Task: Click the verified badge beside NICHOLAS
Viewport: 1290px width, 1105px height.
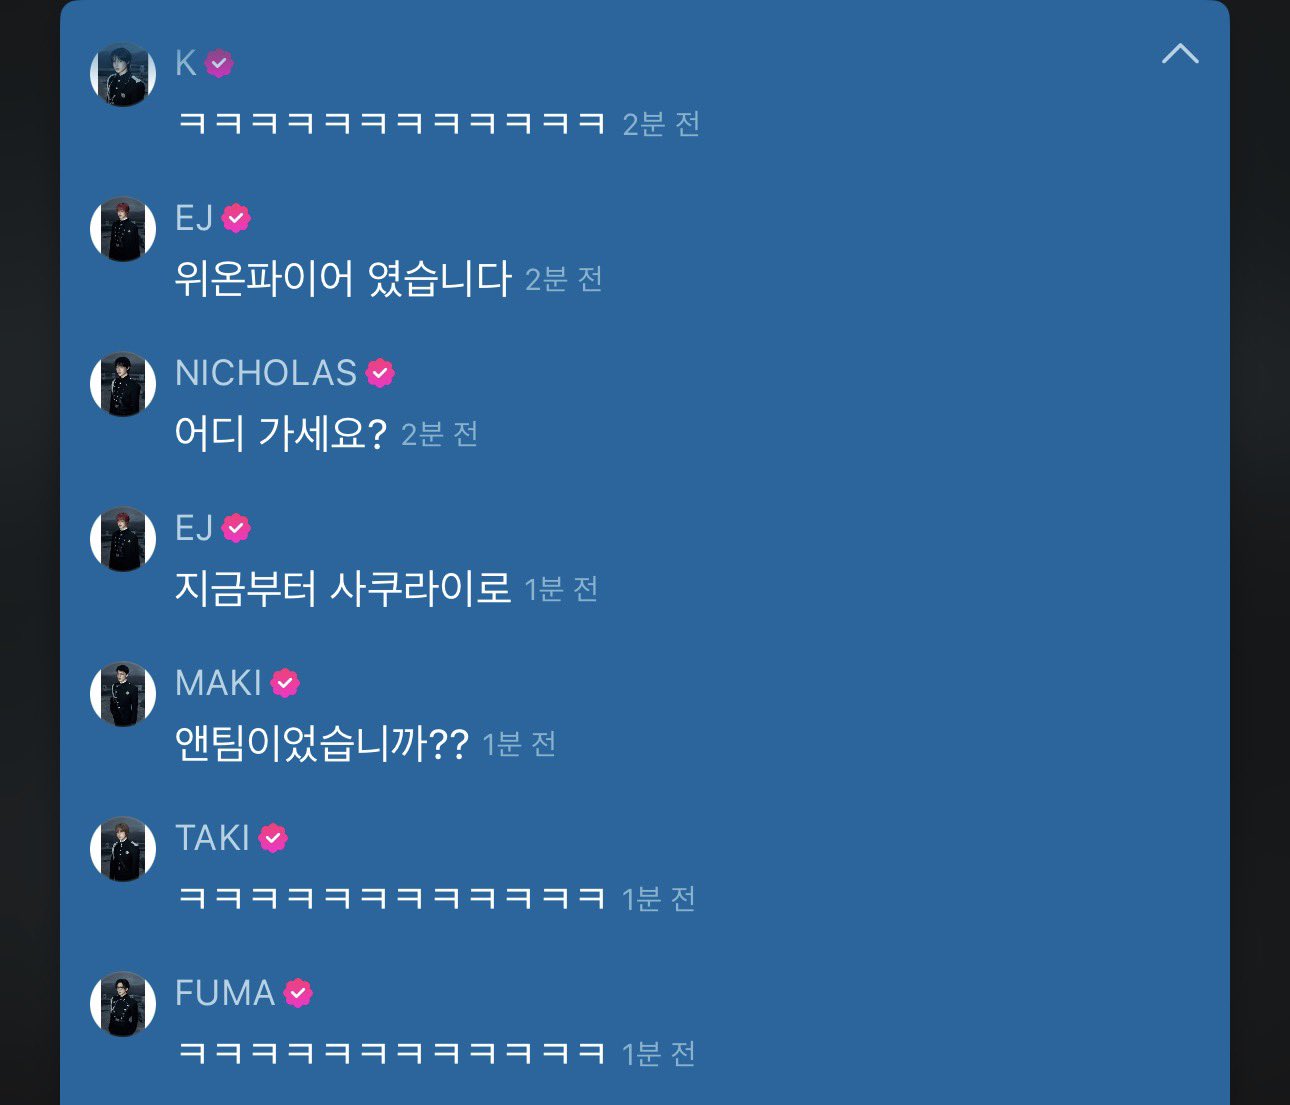Action: pos(380,373)
